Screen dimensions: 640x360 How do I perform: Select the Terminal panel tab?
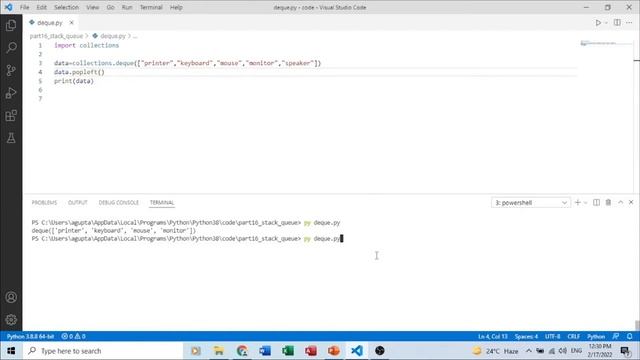162,203
